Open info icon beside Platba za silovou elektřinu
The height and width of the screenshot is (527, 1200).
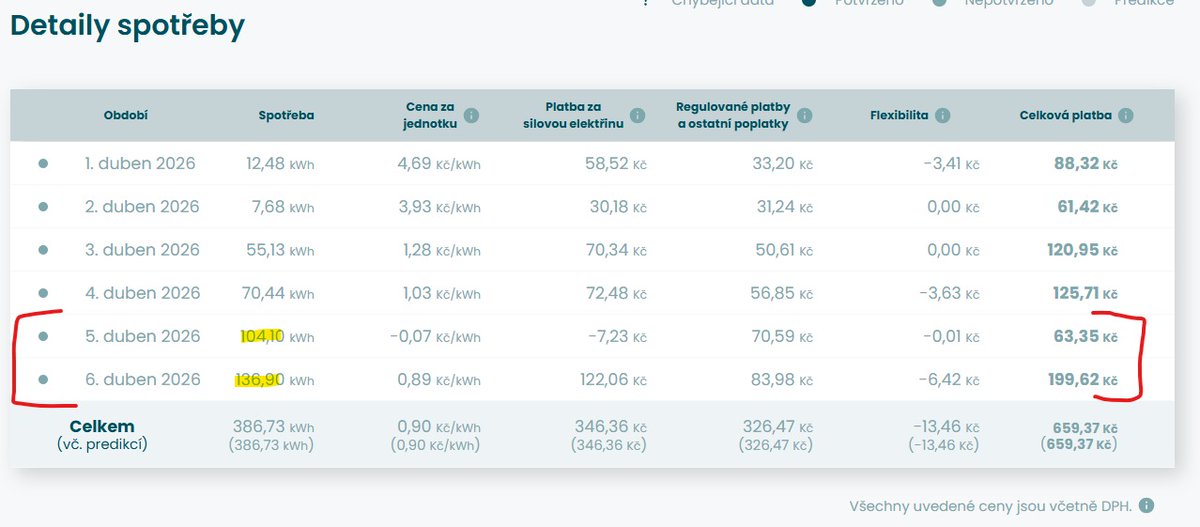pyautogui.click(x=636, y=115)
